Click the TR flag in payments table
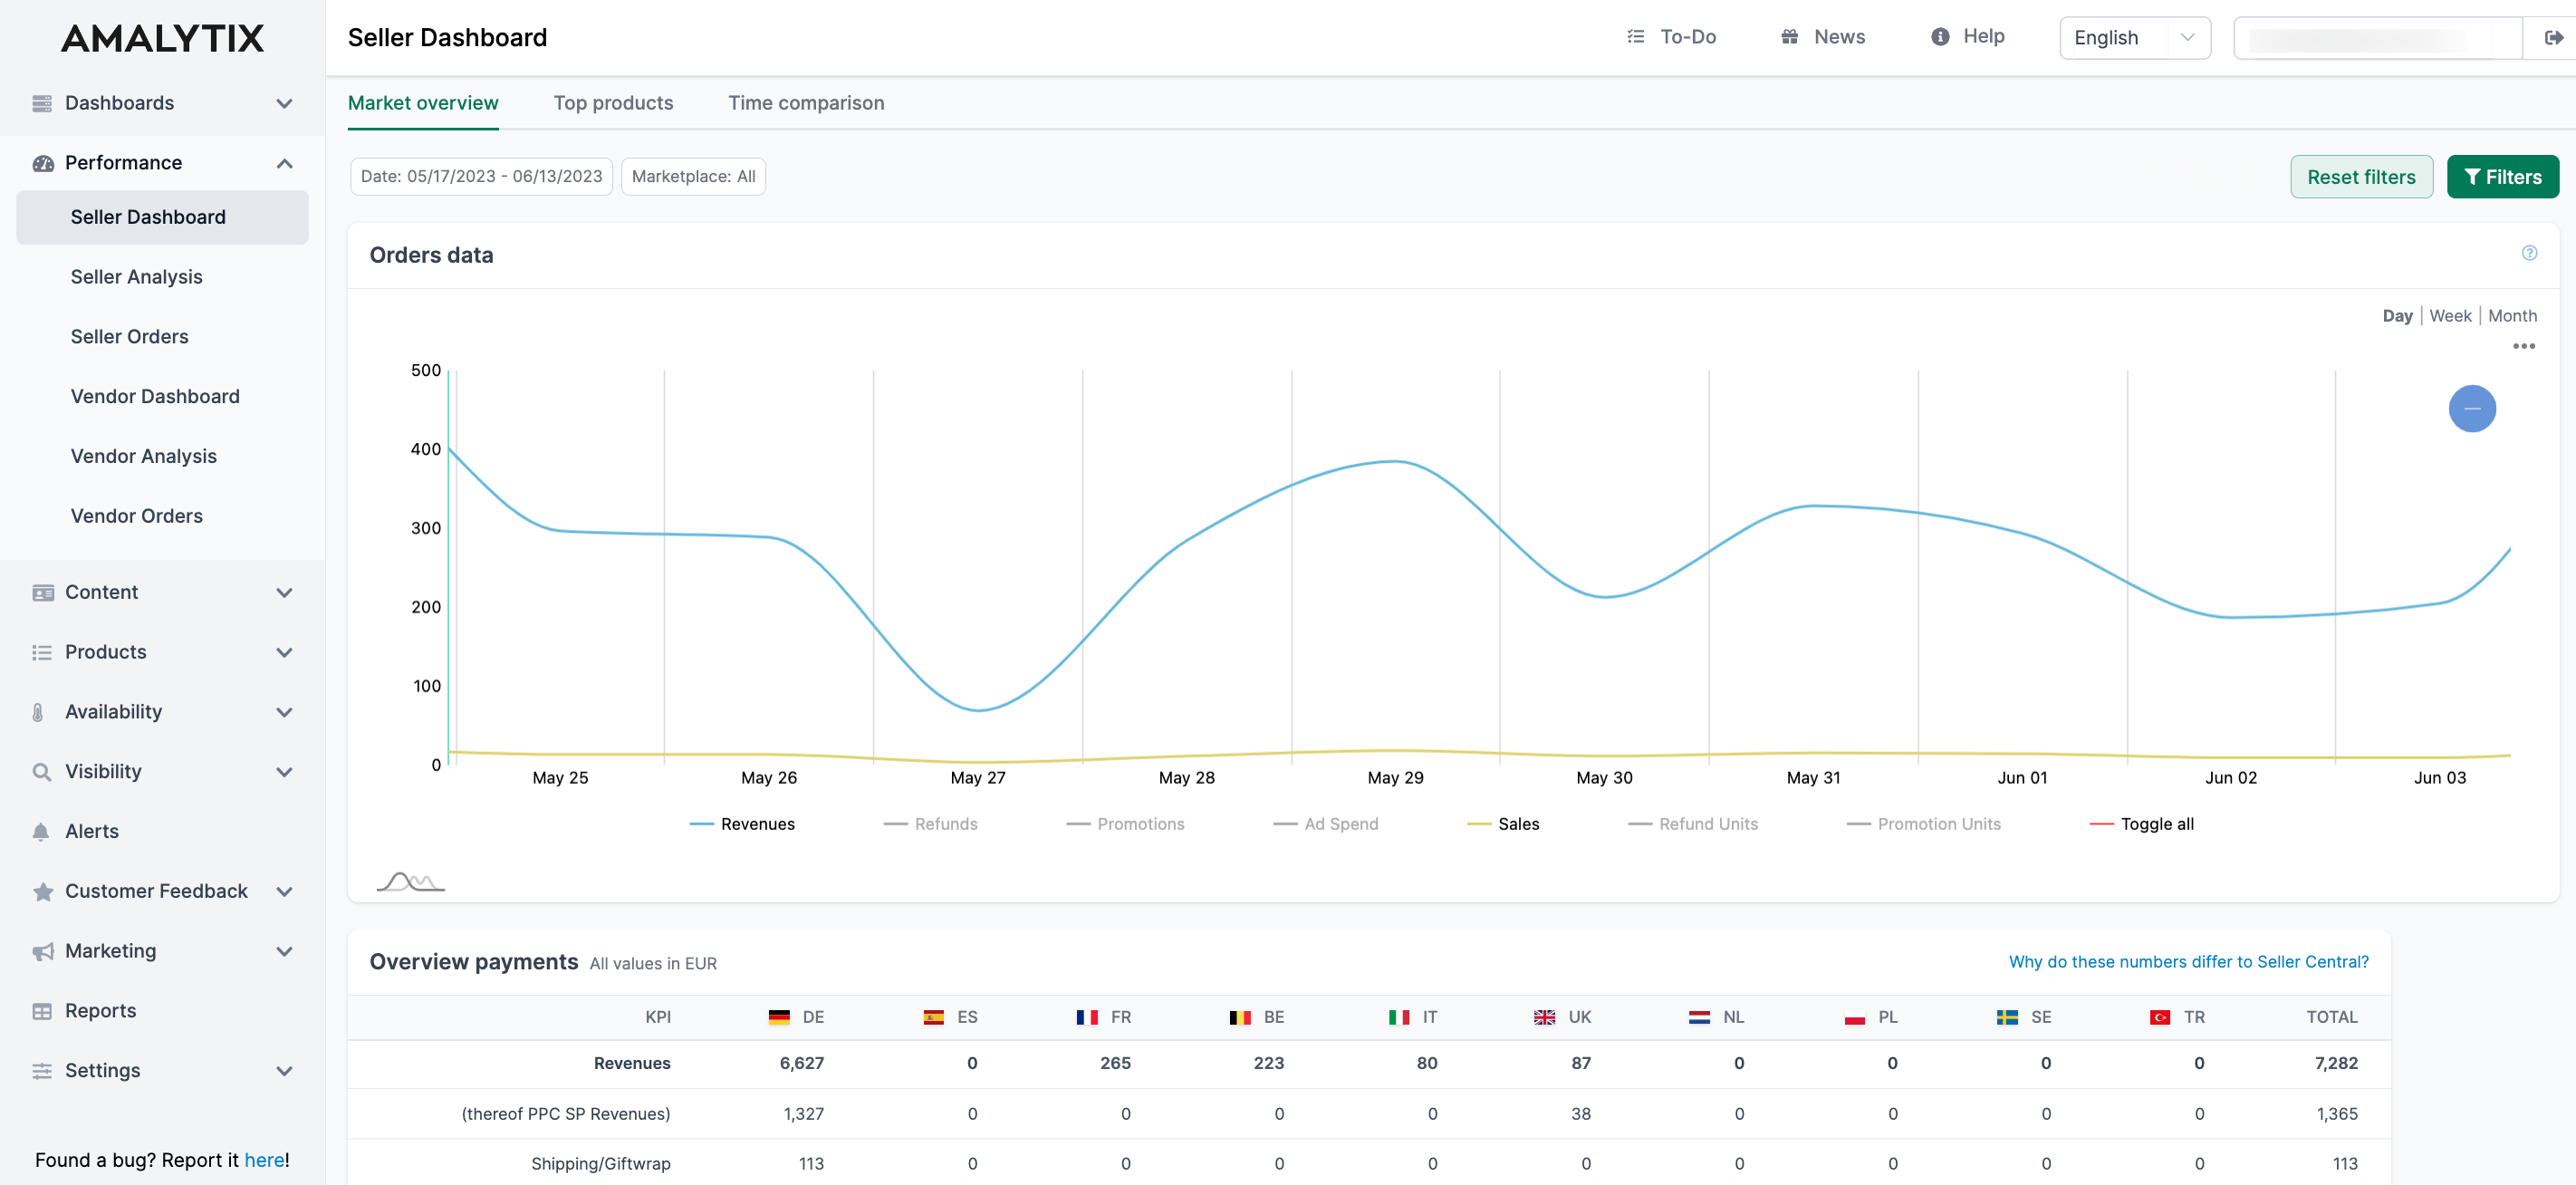Image resolution: width=2576 pixels, height=1185 pixels. [2160, 1017]
